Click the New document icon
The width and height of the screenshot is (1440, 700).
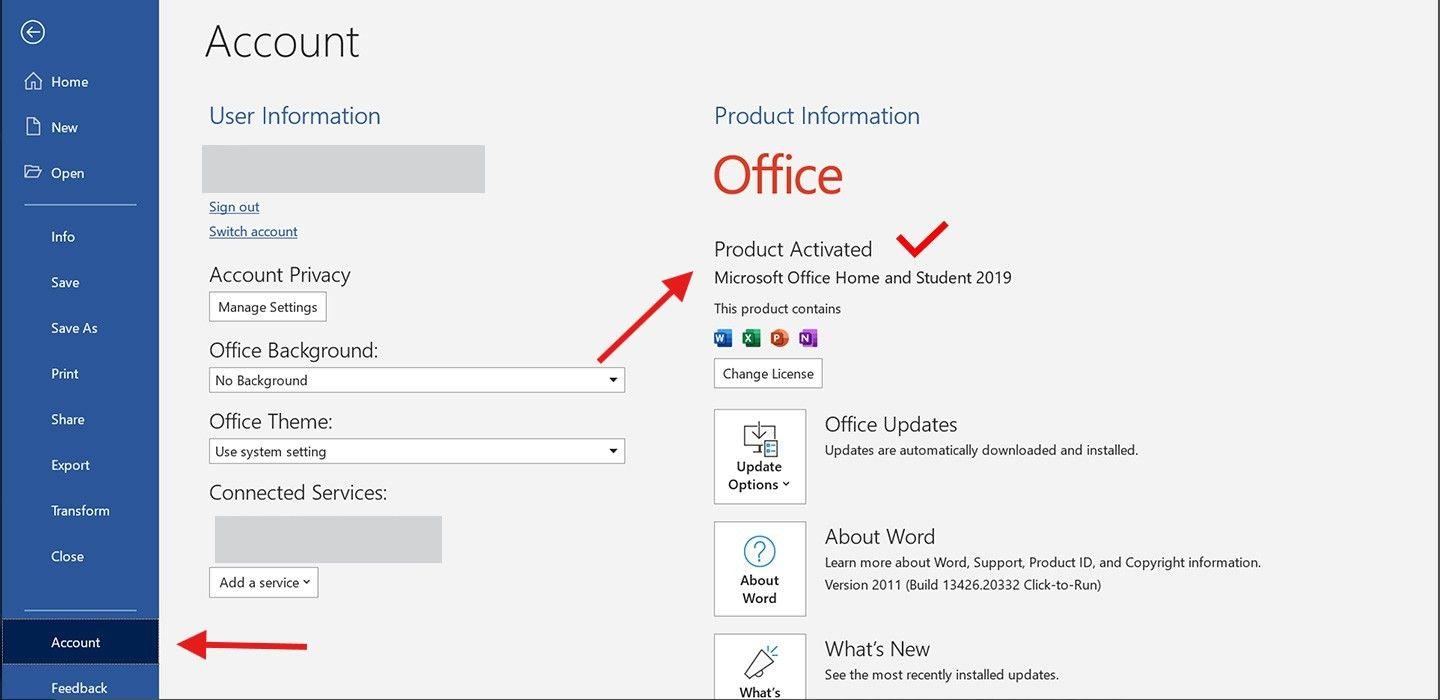click(35, 127)
